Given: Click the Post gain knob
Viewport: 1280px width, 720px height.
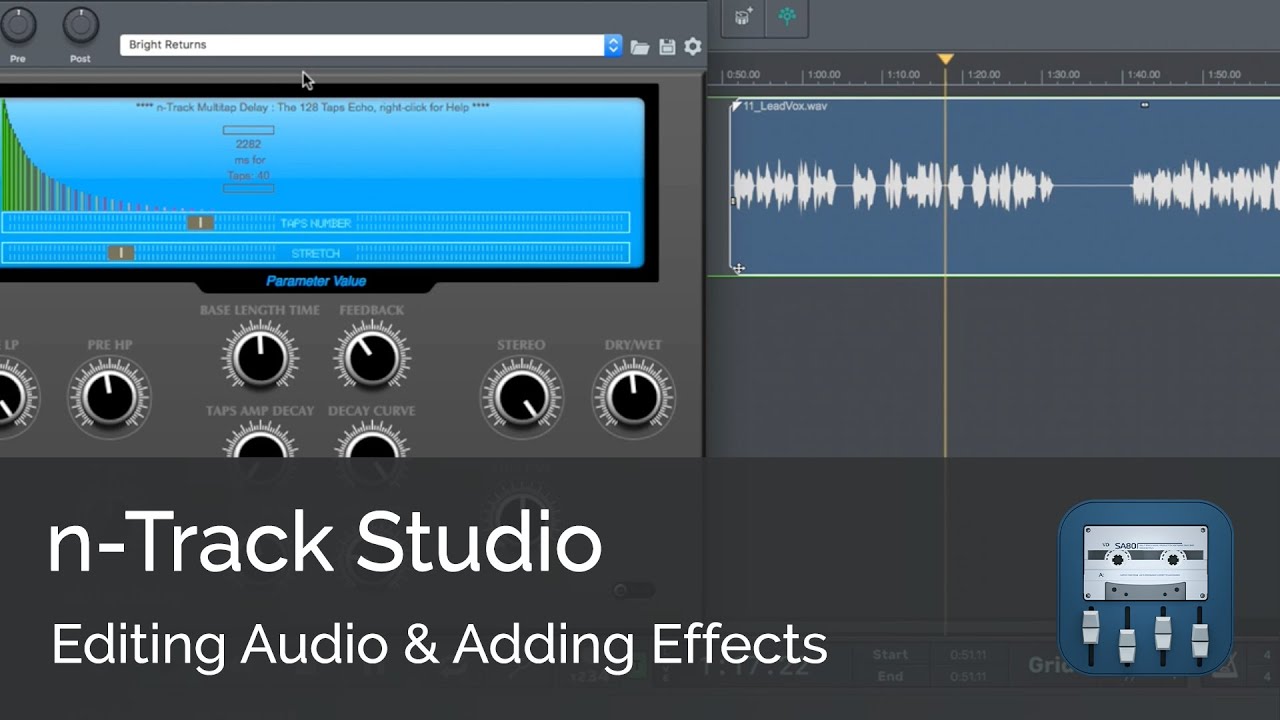Looking at the screenshot, I should [80, 24].
